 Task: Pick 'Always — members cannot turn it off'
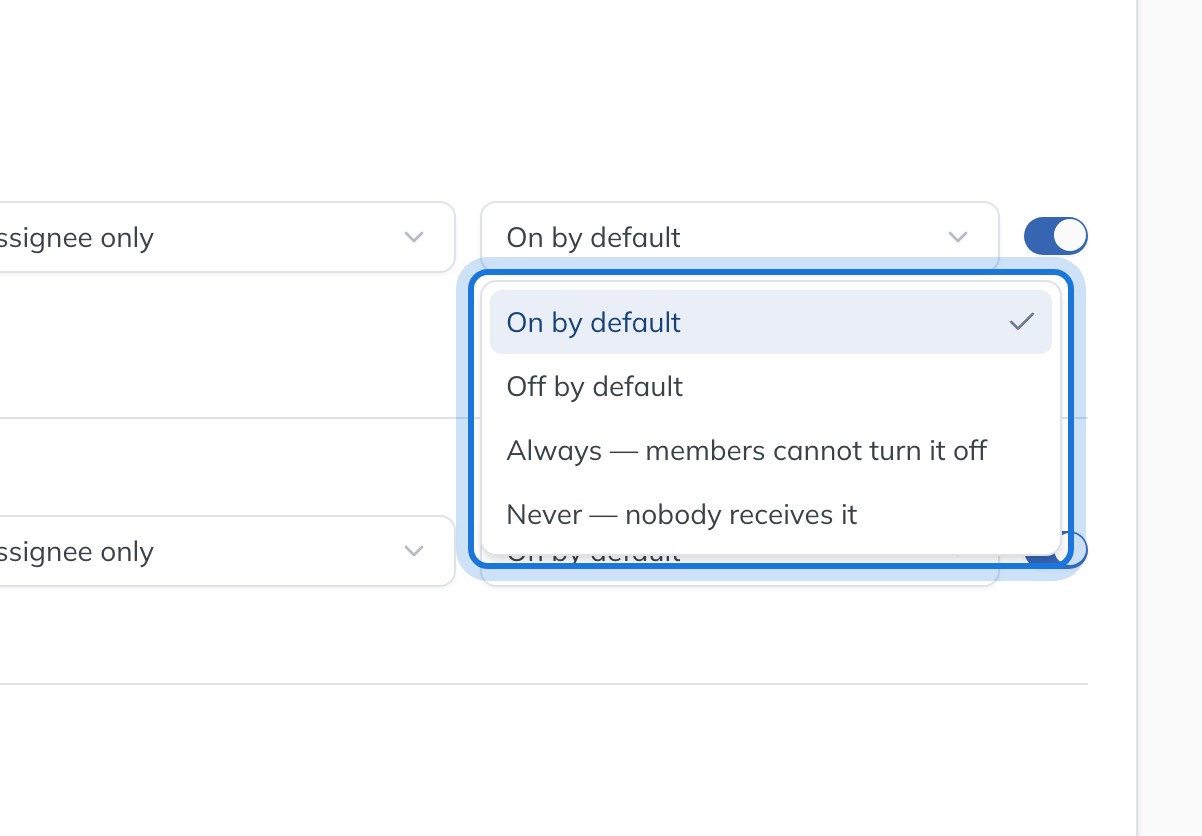click(x=770, y=450)
